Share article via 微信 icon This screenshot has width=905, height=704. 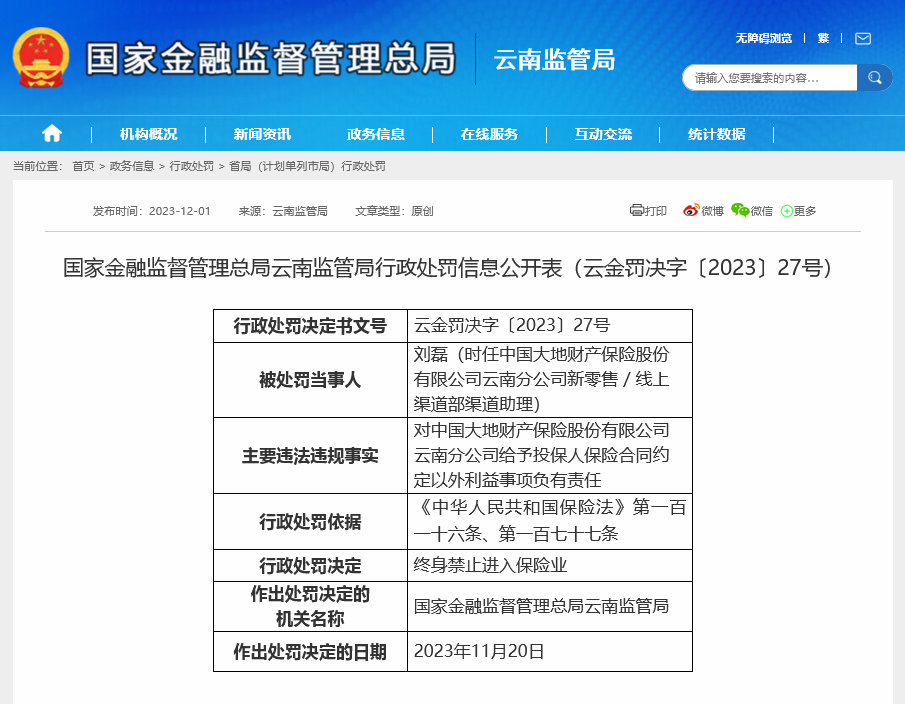(740, 210)
